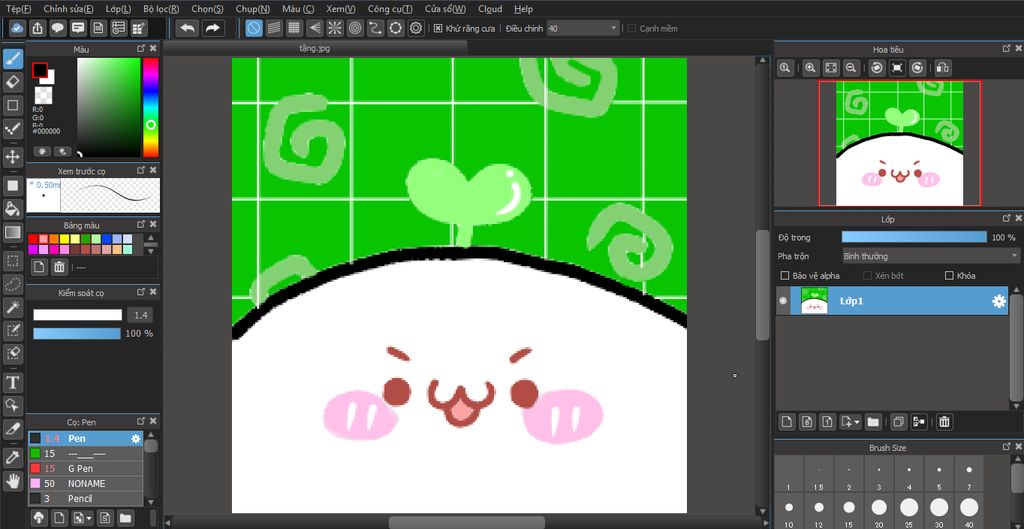Select the Eraser tool
The width and height of the screenshot is (1024, 529).
[x=13, y=82]
